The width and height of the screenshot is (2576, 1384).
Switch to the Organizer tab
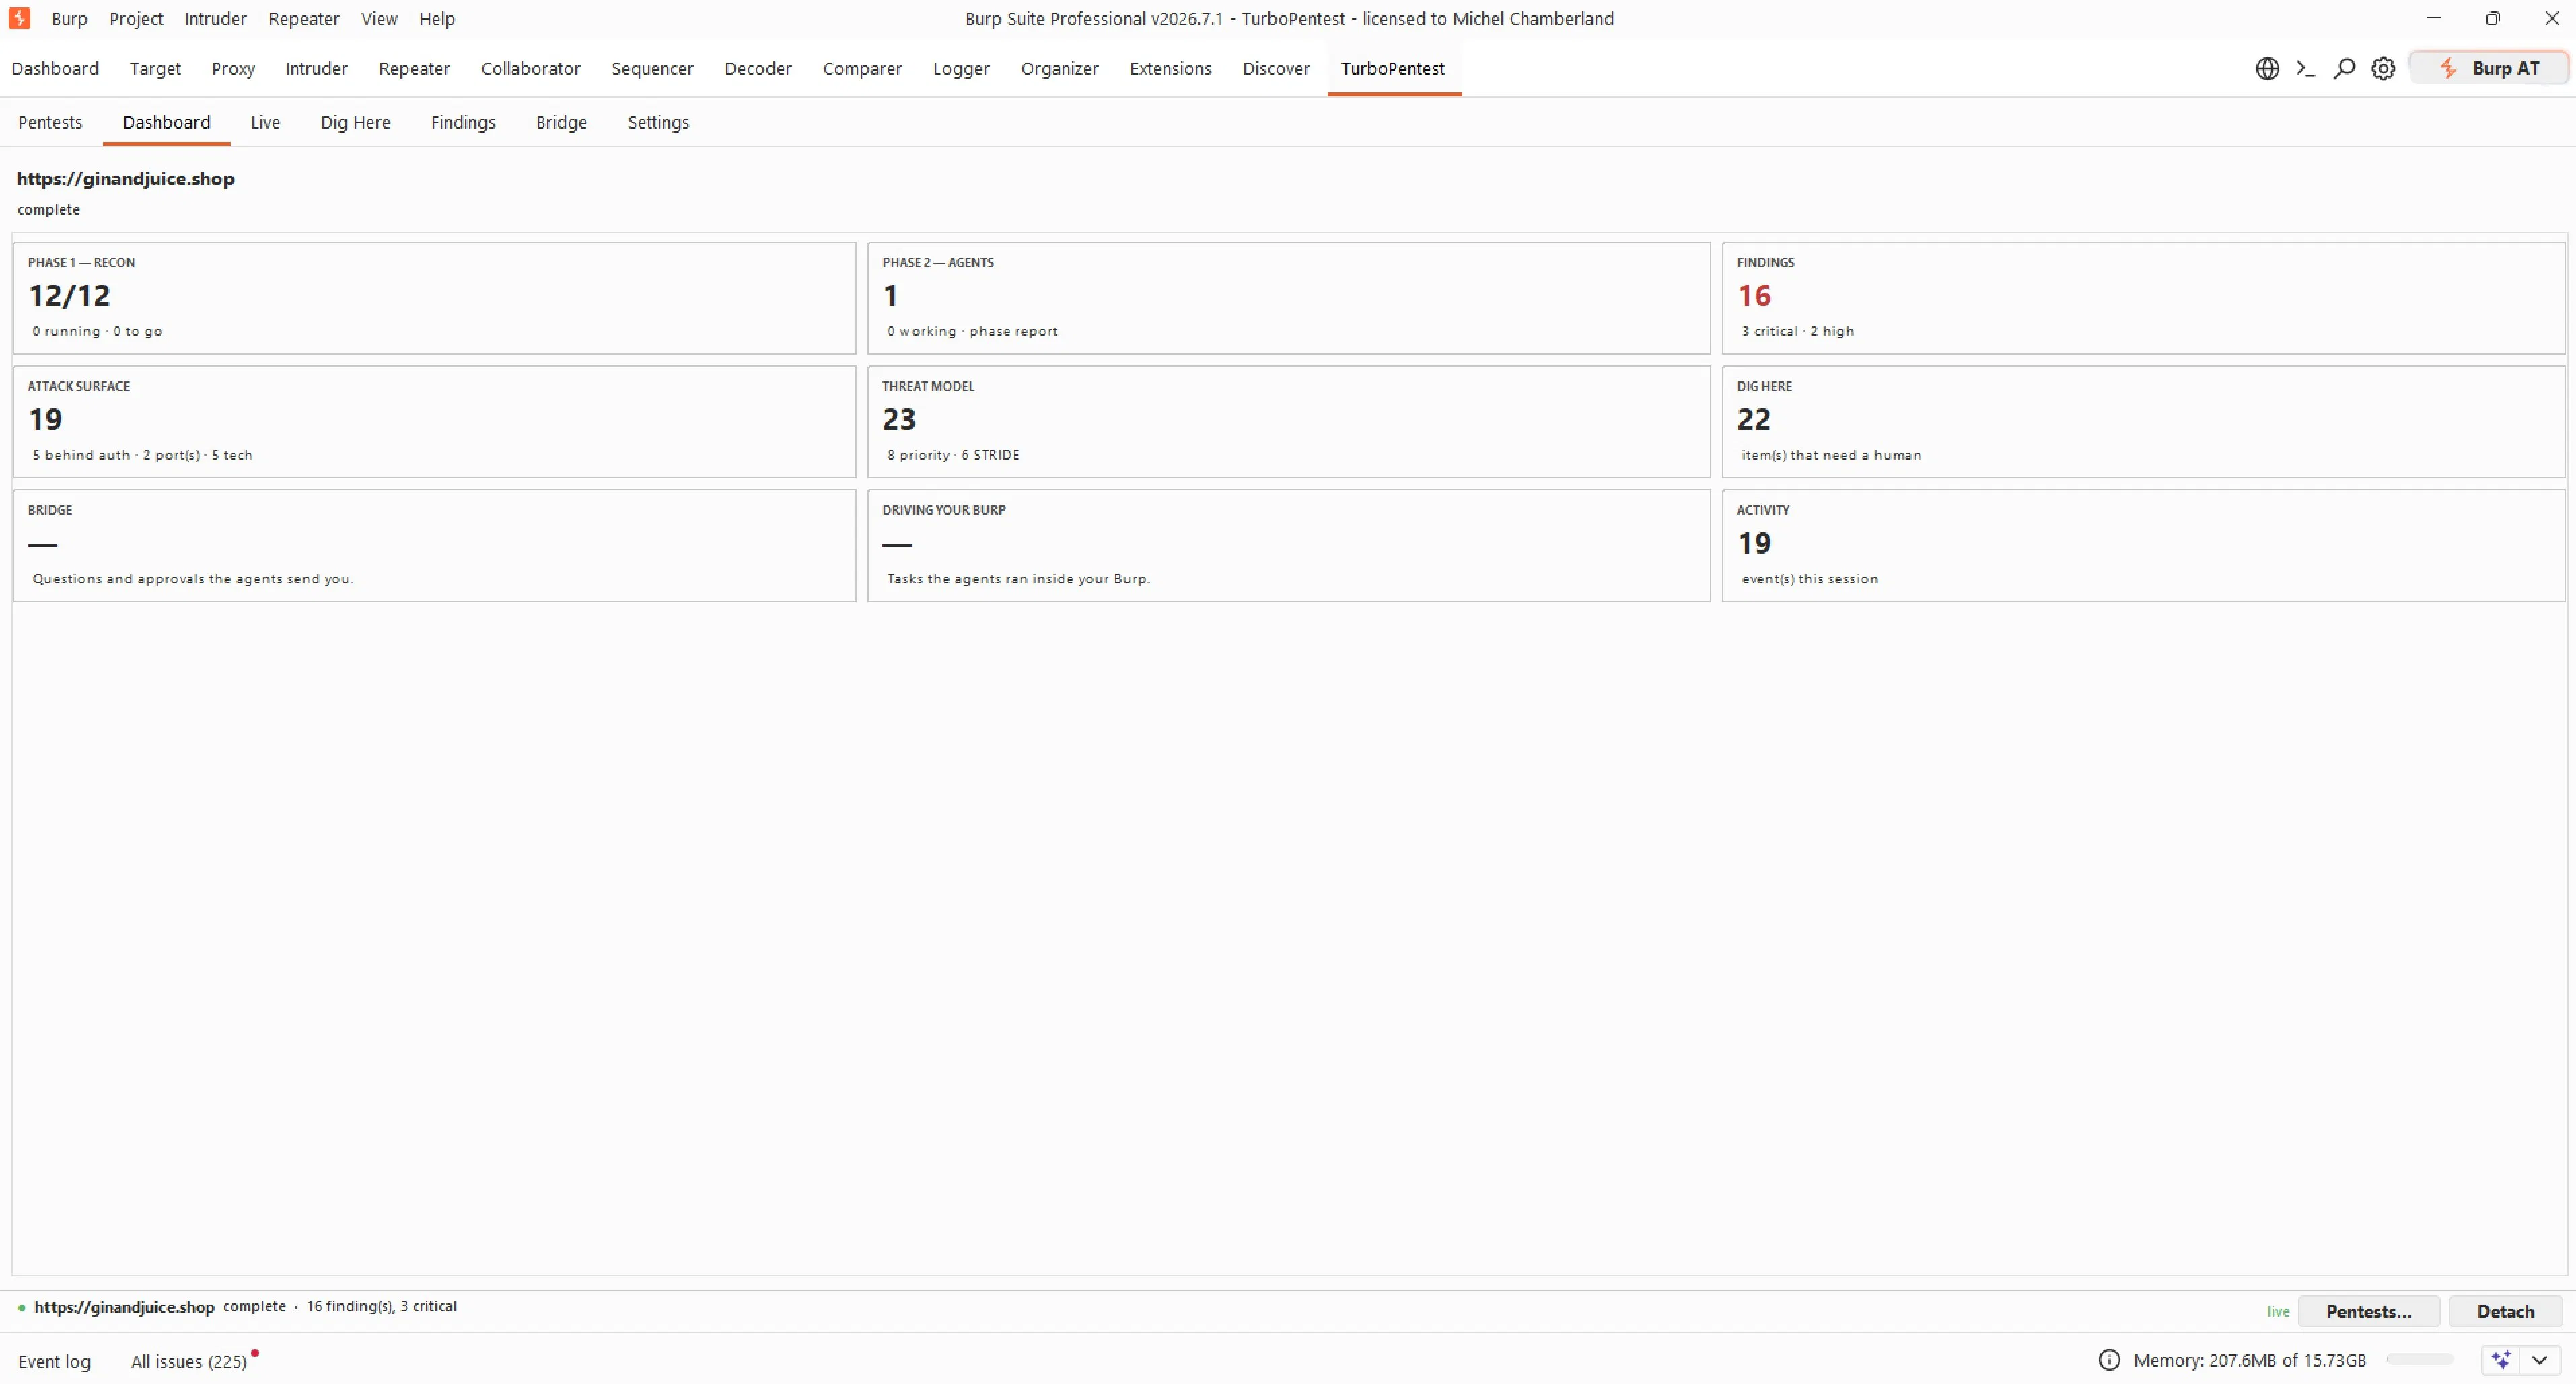click(x=1059, y=68)
